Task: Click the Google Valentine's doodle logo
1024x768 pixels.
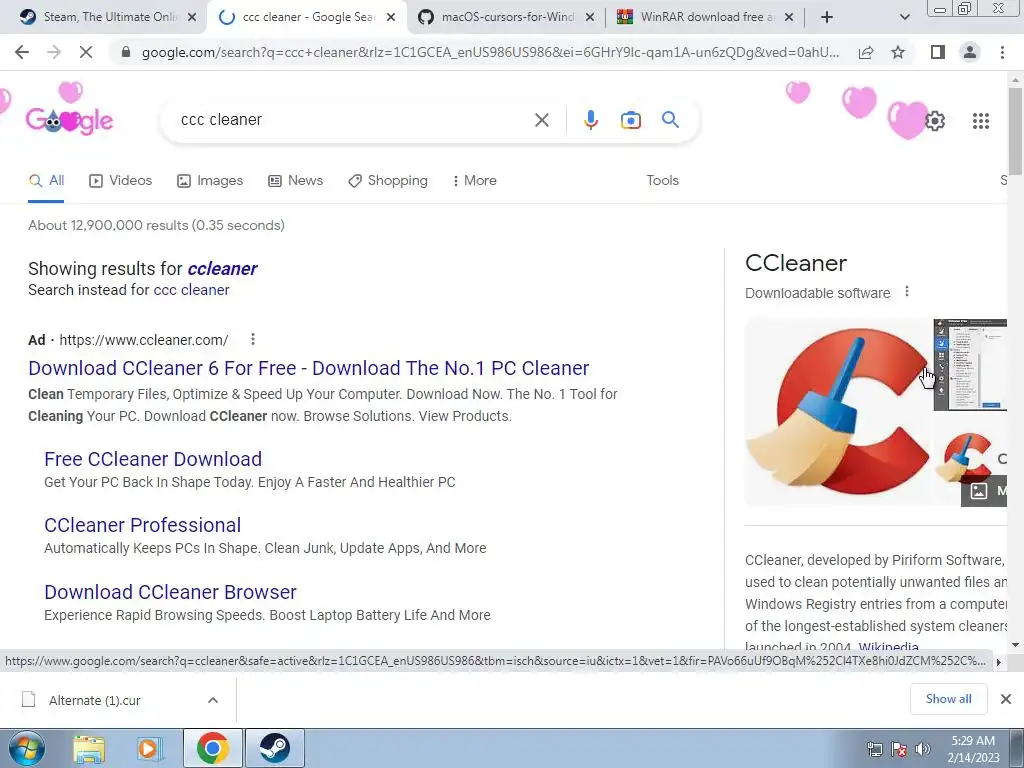Action: [x=69, y=120]
